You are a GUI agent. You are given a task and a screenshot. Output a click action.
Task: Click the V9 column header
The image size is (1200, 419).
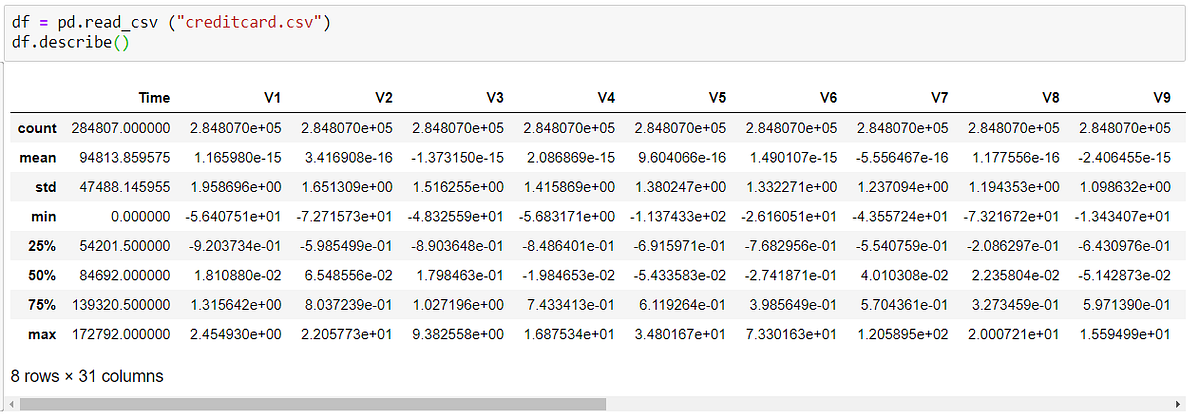point(1160,98)
